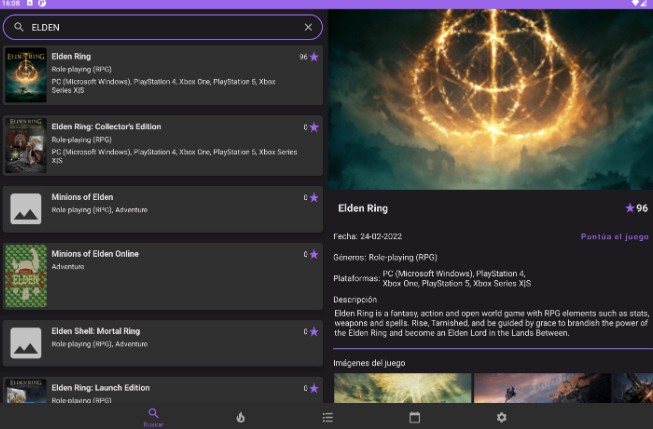Image resolution: width=653 pixels, height=429 pixels.
Task: Open the Buscar search tab
Action: (x=153, y=417)
